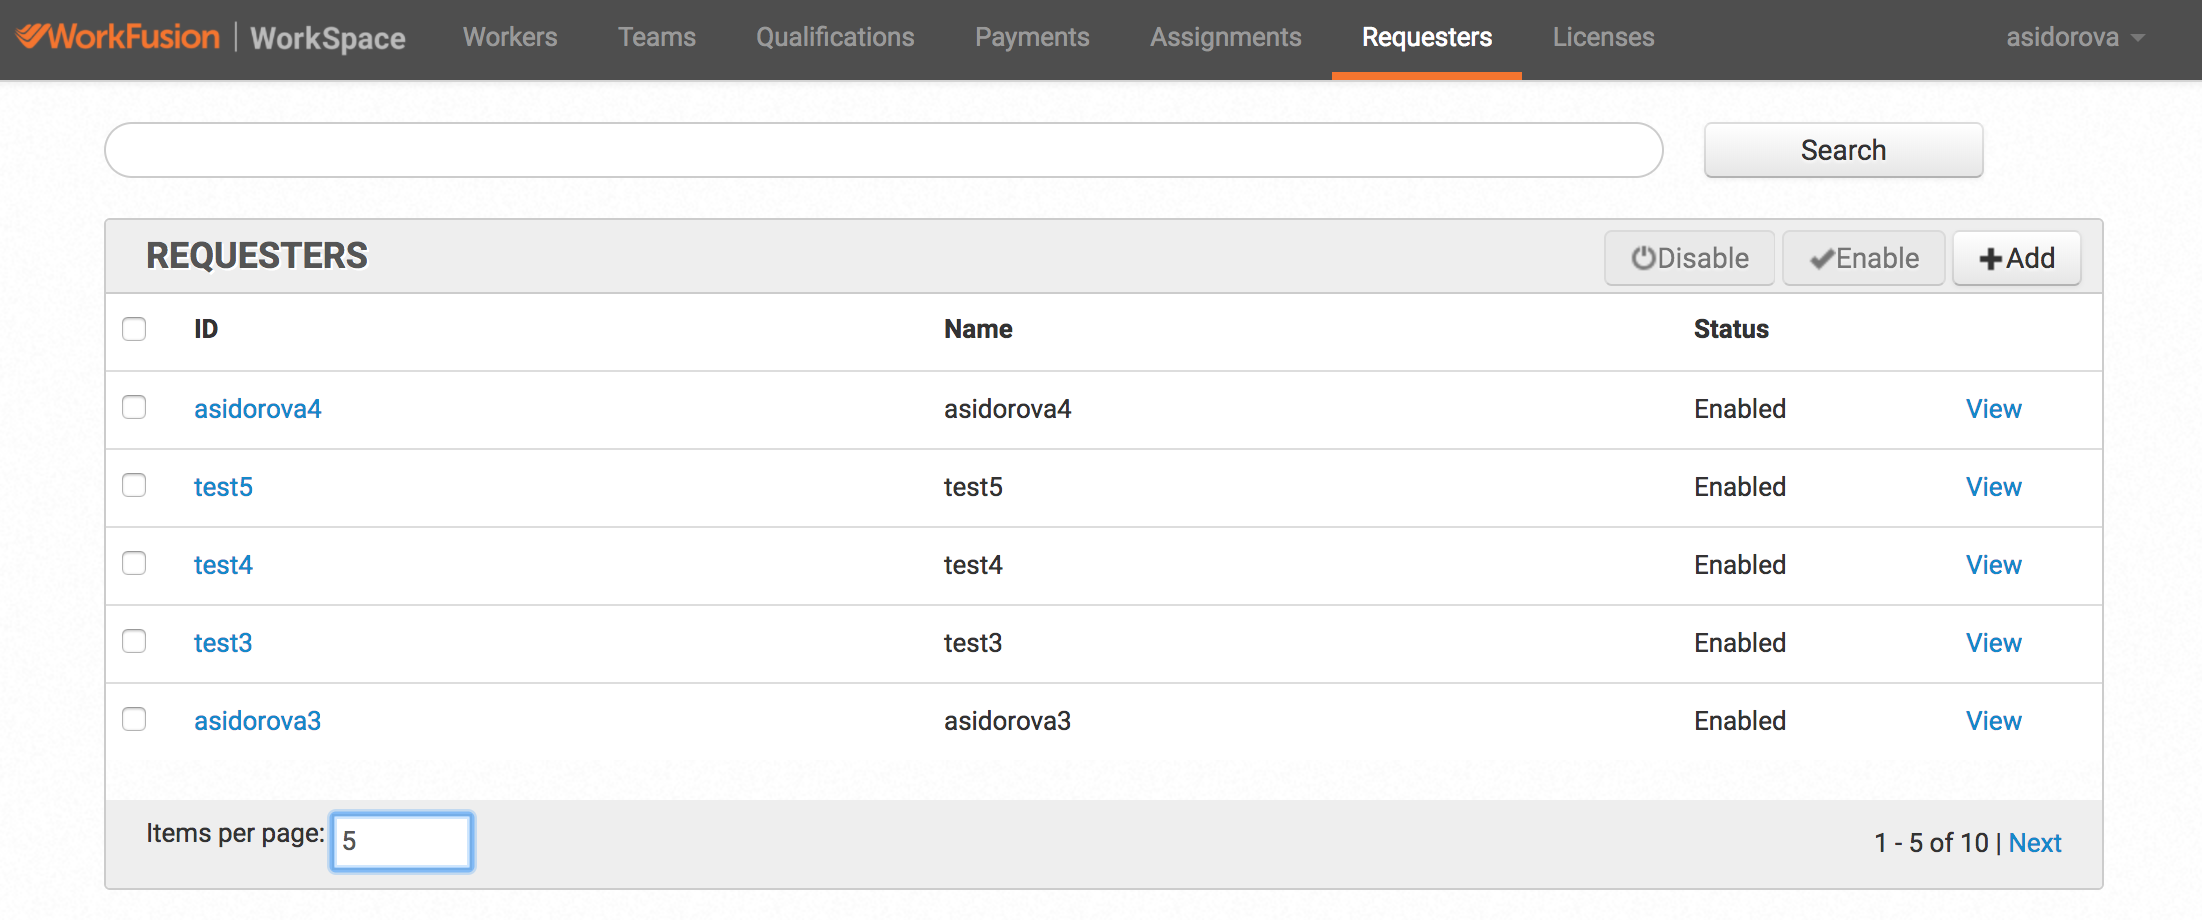View the test3 requester

(x=1994, y=643)
